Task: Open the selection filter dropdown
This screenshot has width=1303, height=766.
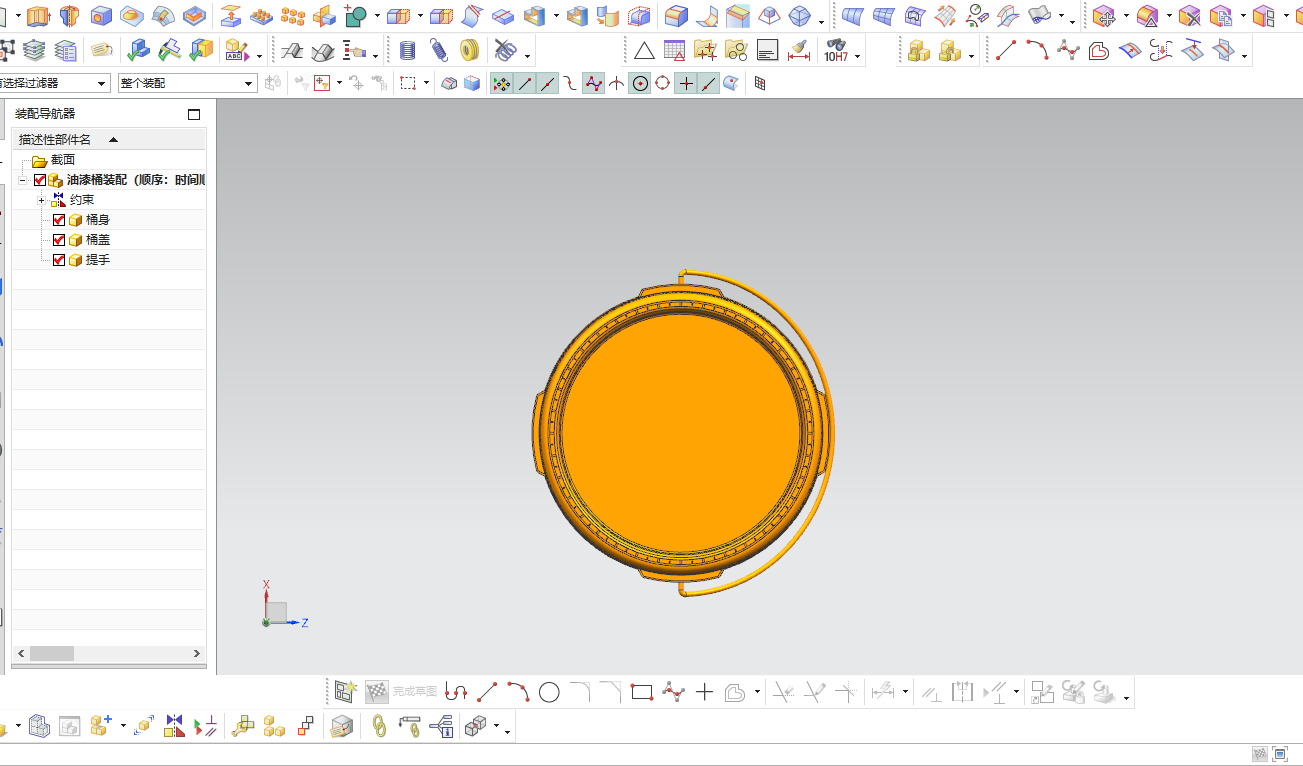Action: pos(102,84)
